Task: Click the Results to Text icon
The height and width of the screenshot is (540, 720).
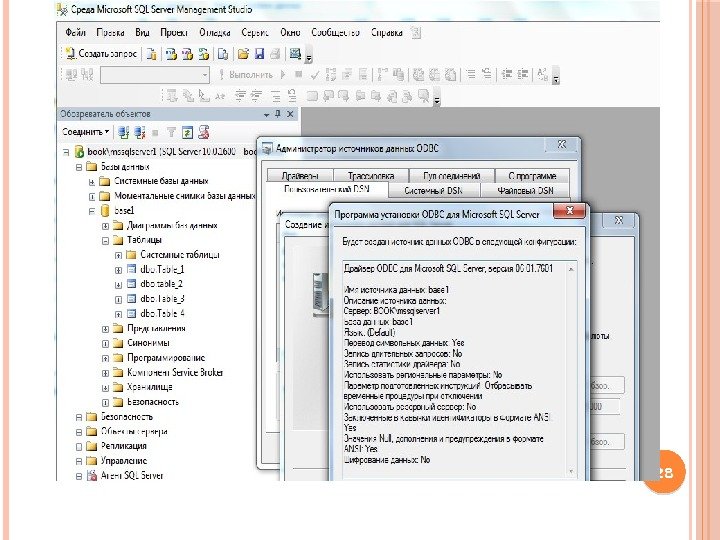Action: 418,74
